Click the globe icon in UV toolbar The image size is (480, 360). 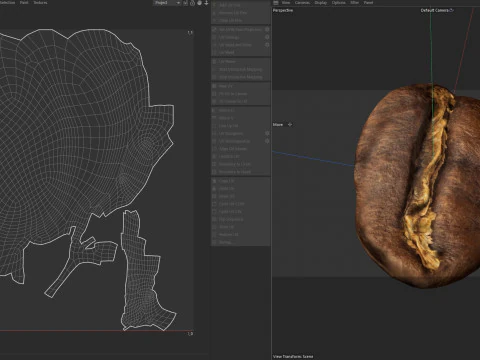pyautogui.click(x=199, y=3)
